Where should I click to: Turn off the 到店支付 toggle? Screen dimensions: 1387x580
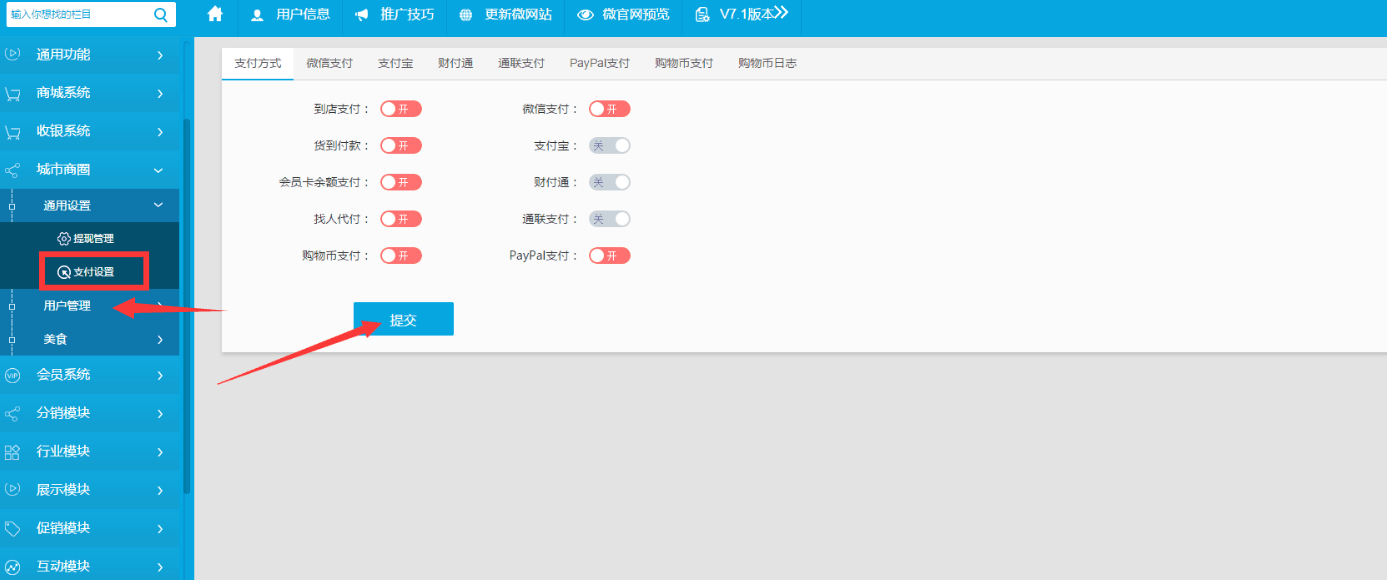pyautogui.click(x=401, y=109)
